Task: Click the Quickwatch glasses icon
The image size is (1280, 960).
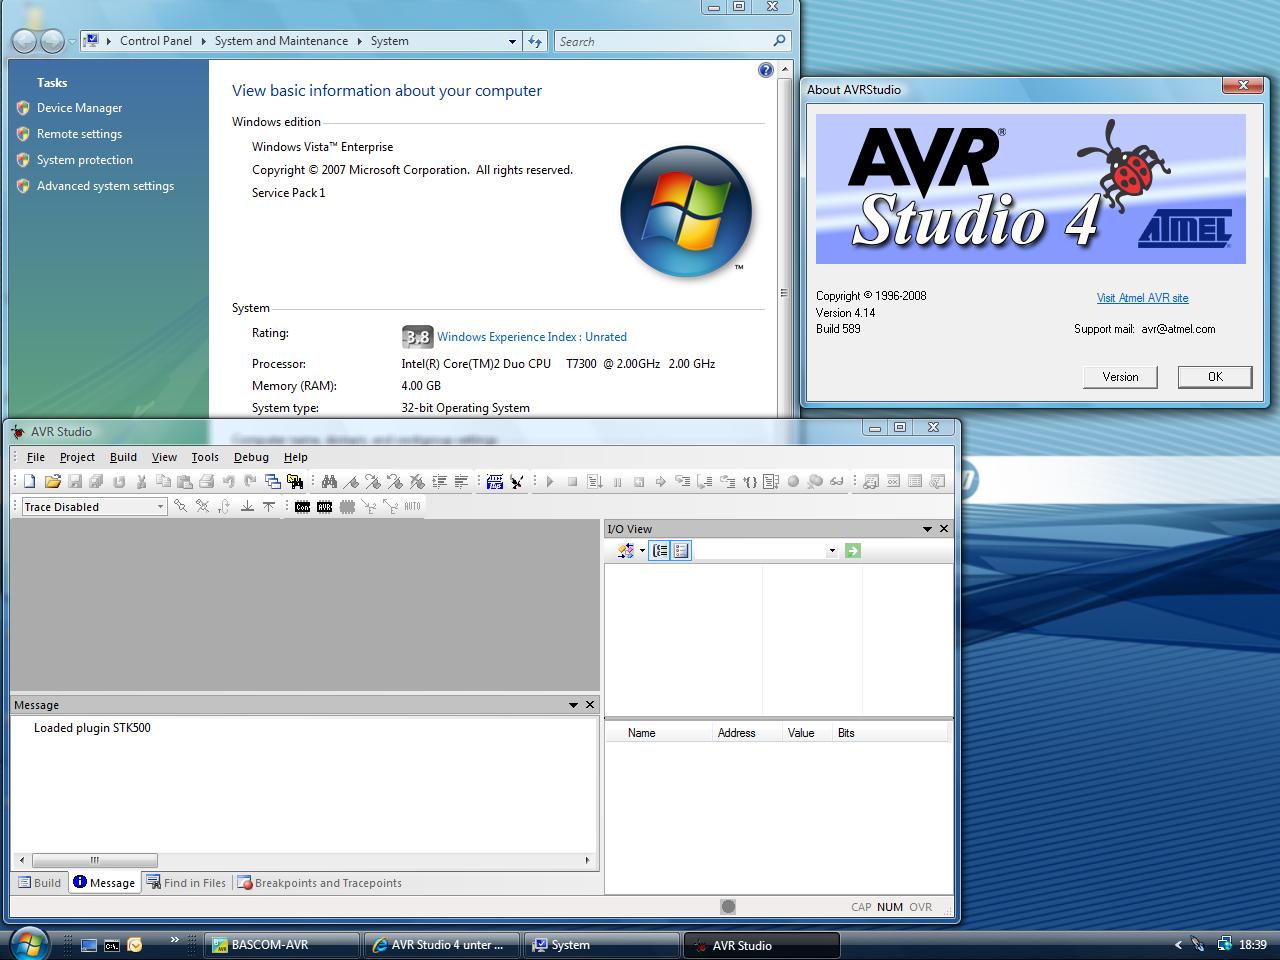Action: [x=837, y=482]
